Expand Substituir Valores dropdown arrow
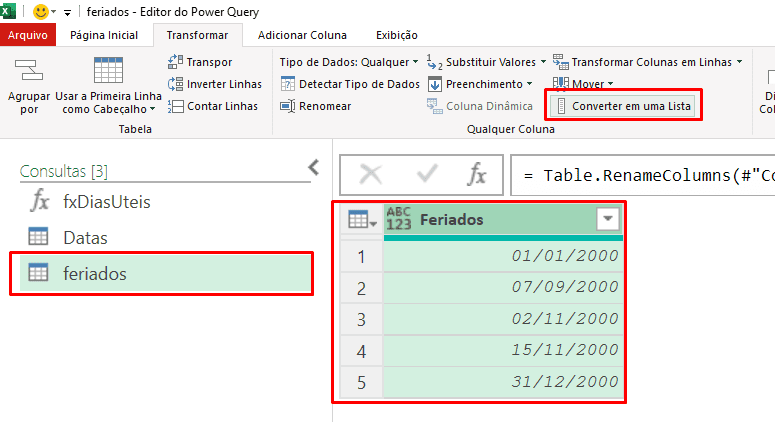 tap(543, 62)
